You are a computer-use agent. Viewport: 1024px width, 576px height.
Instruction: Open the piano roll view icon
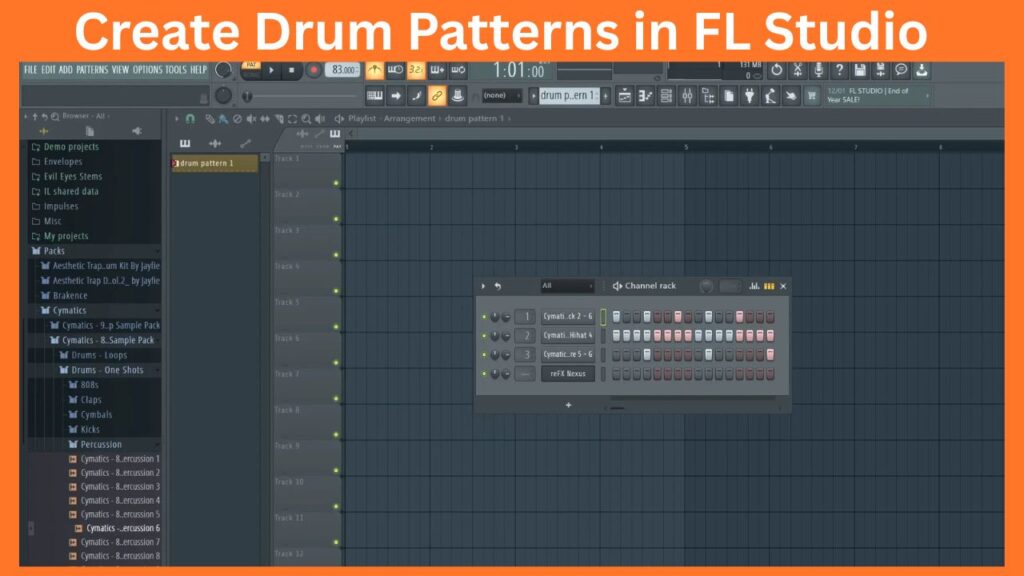[x=645, y=96]
